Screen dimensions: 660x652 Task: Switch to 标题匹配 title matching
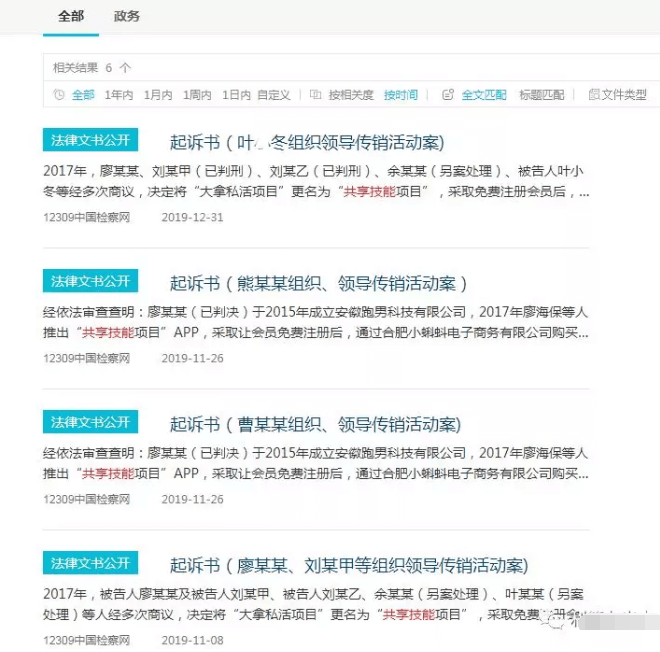click(x=541, y=95)
